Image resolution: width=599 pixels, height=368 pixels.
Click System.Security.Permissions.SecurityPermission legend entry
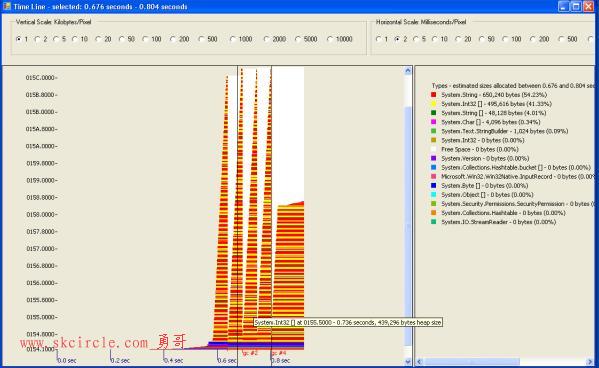click(518, 204)
